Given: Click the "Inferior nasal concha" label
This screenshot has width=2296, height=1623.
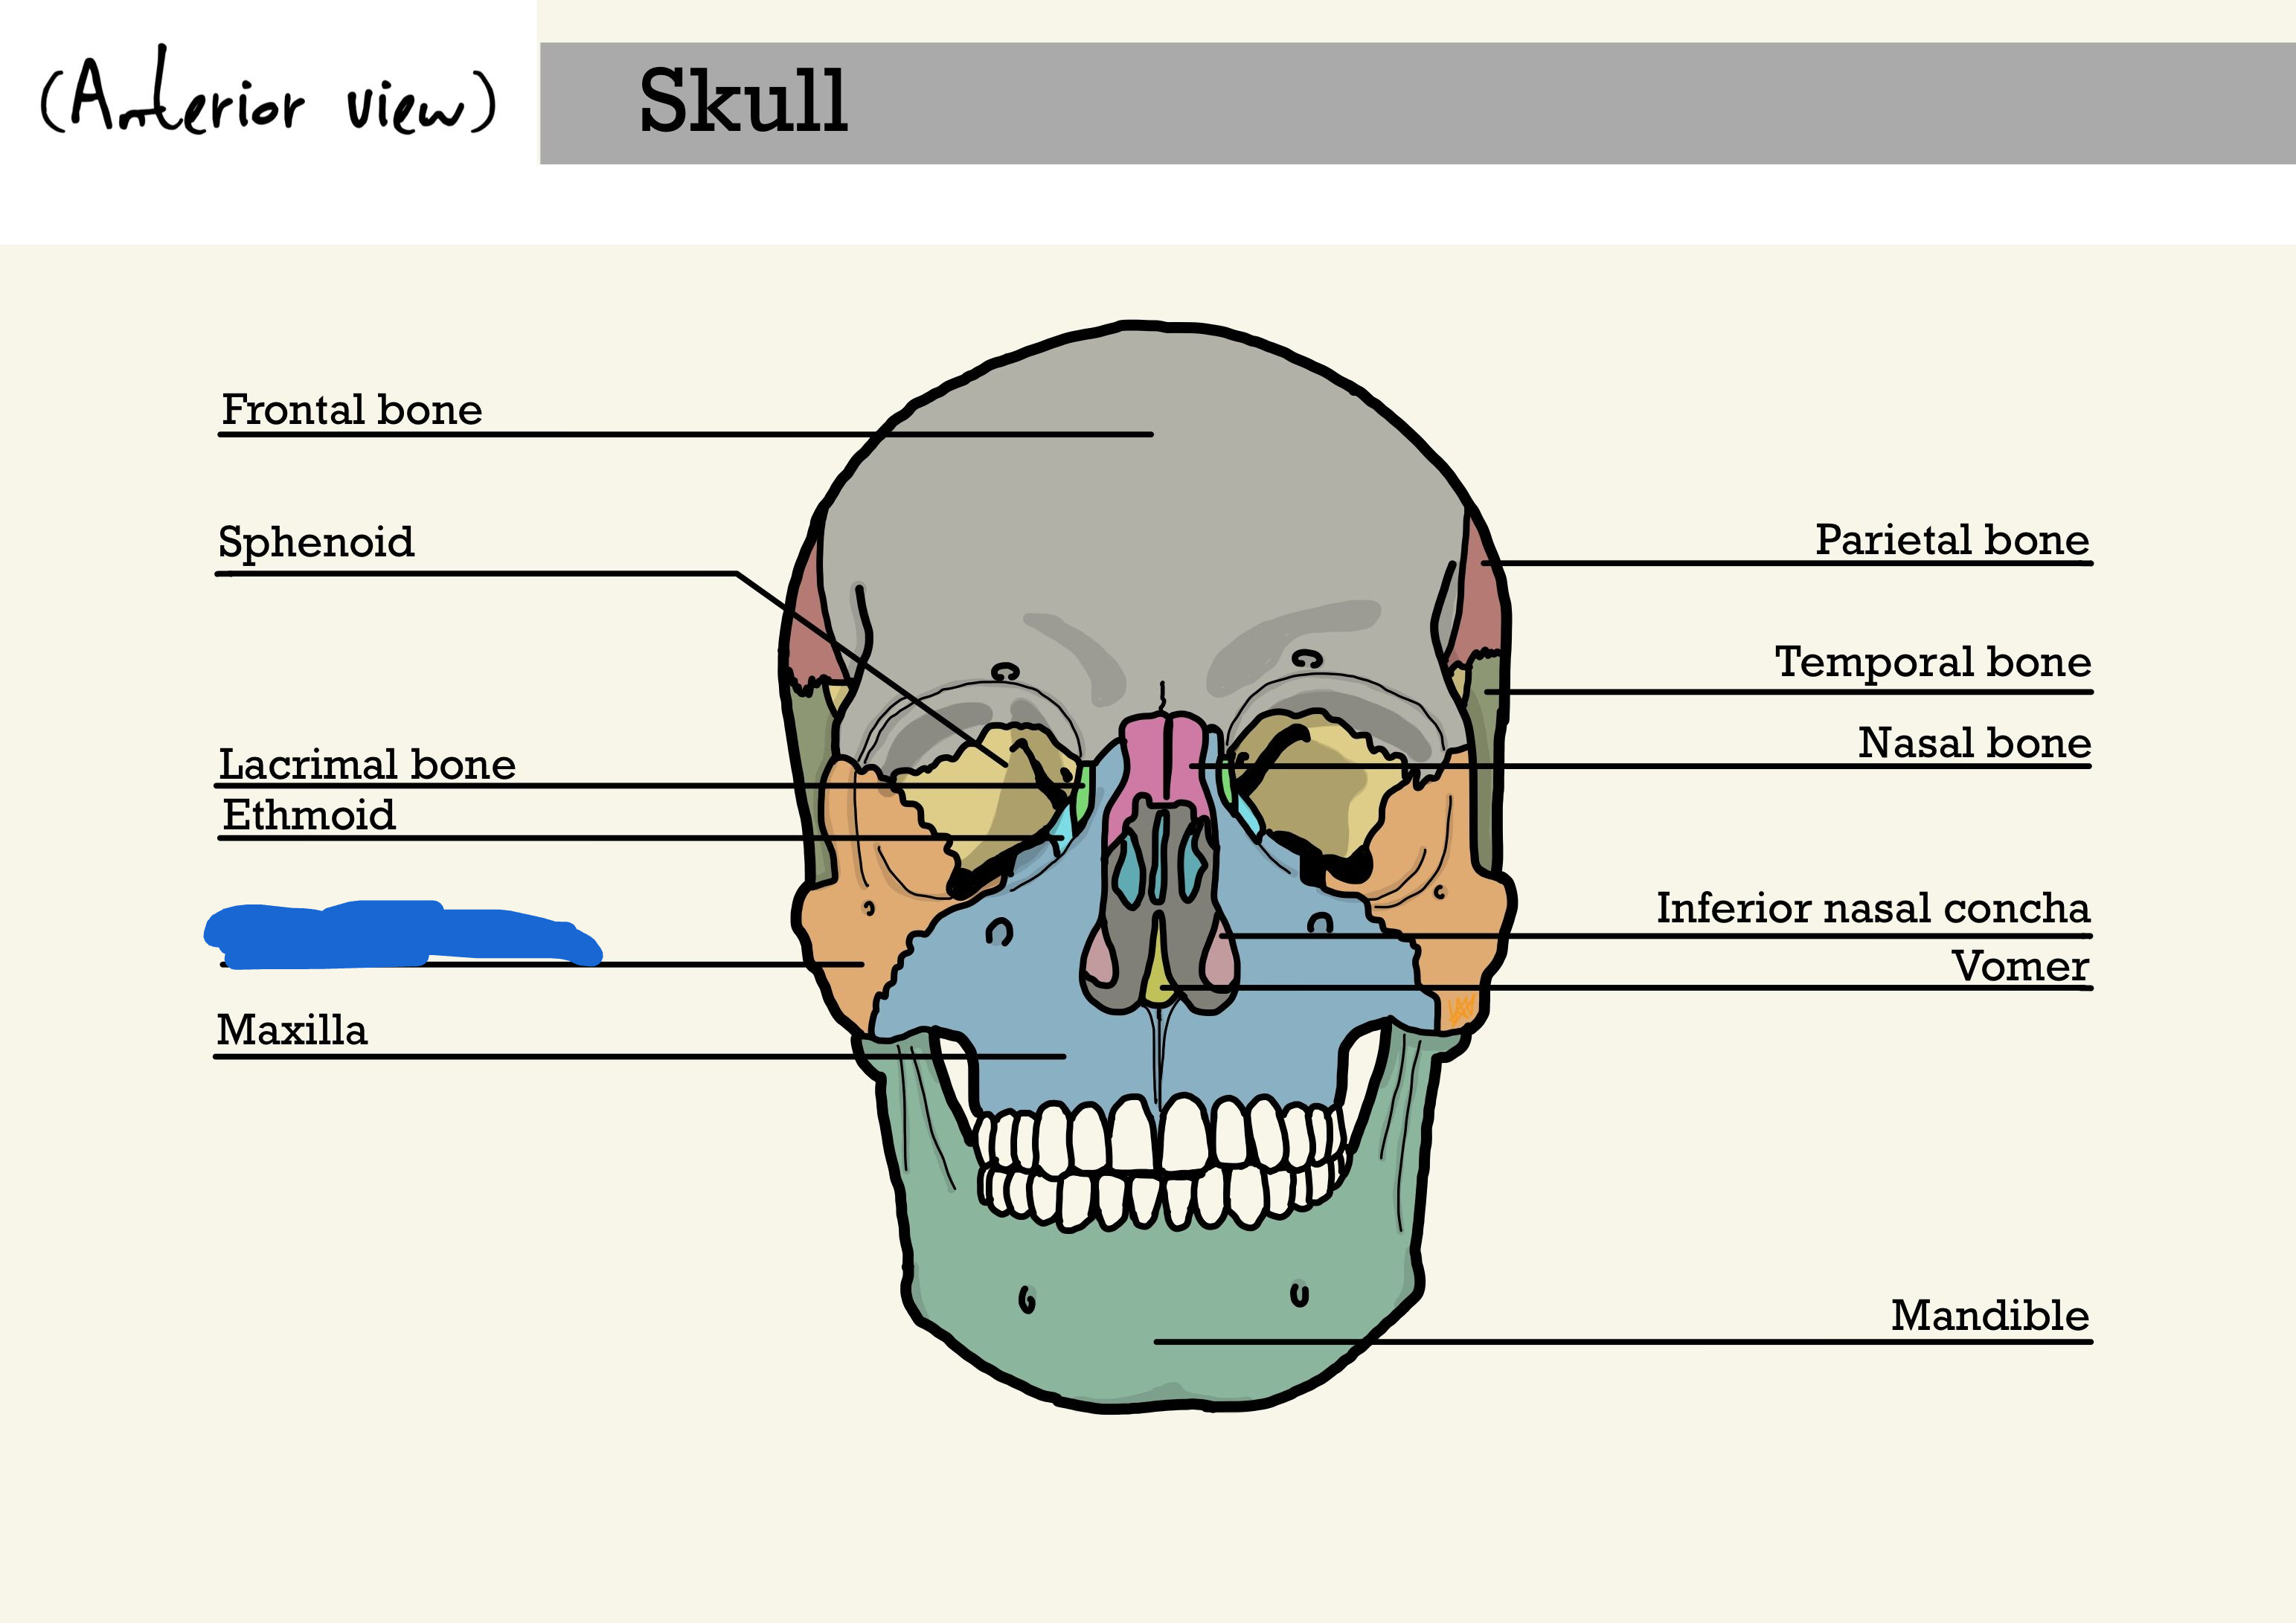Looking at the screenshot, I should click(x=1873, y=908).
